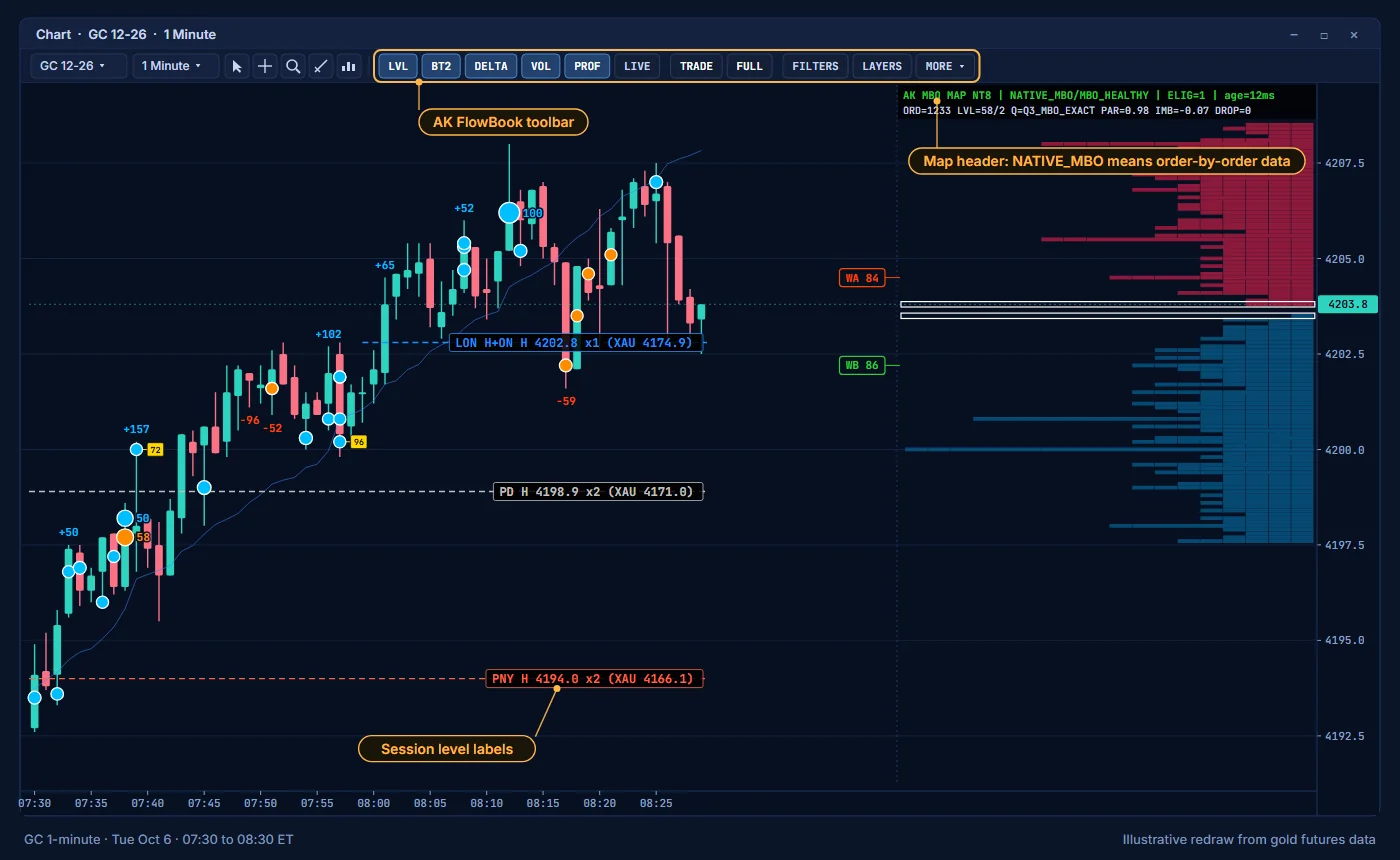Toggle the LVL levels button
Image resolution: width=1400 pixels, height=860 pixels.
point(398,66)
